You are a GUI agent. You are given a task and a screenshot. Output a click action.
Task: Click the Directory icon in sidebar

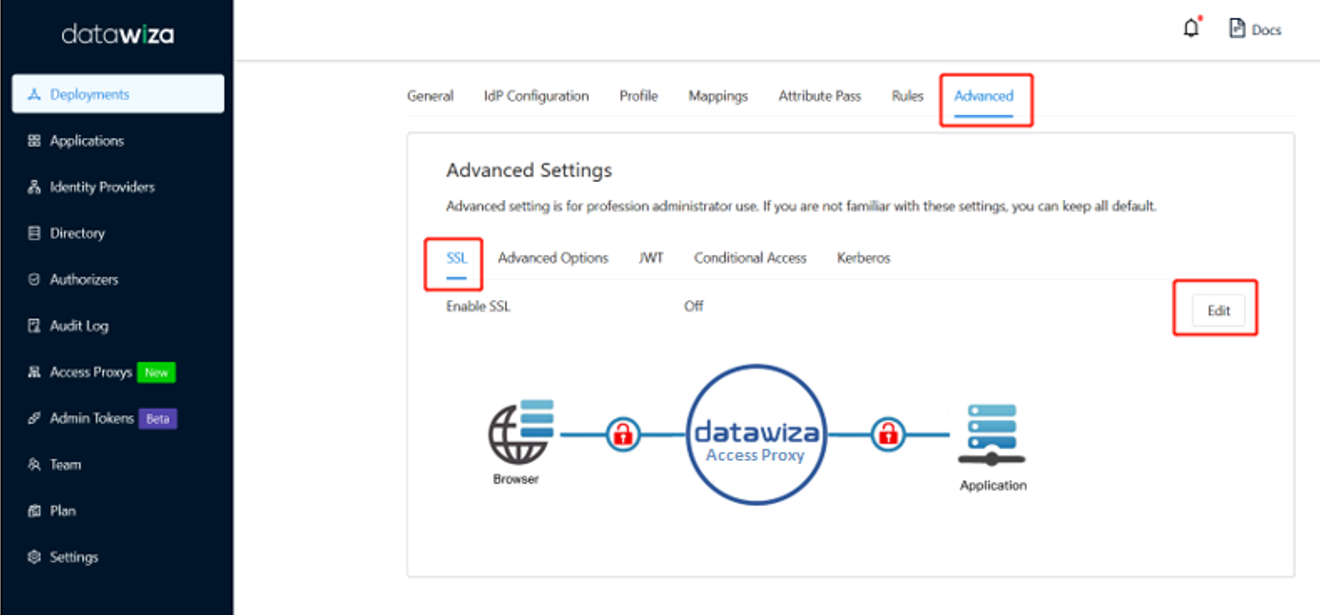tap(34, 233)
